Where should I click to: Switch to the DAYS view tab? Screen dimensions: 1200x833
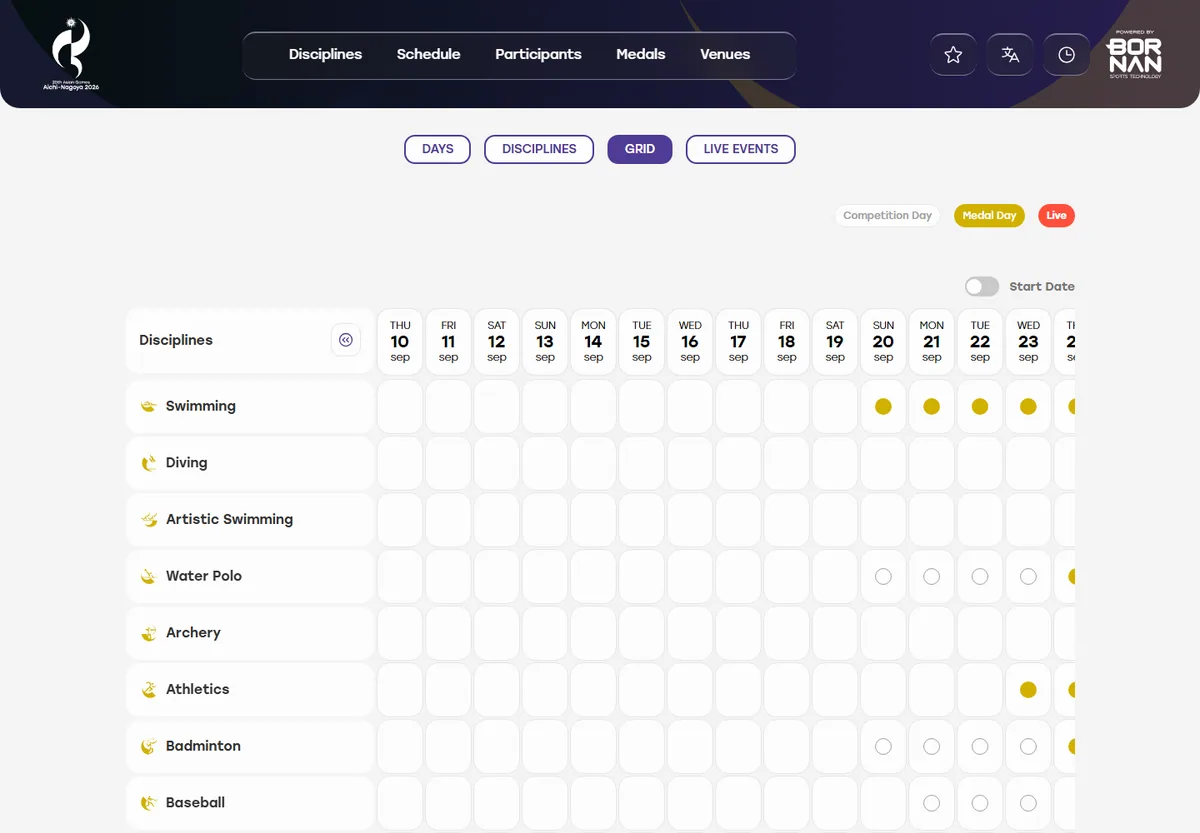click(x=438, y=149)
